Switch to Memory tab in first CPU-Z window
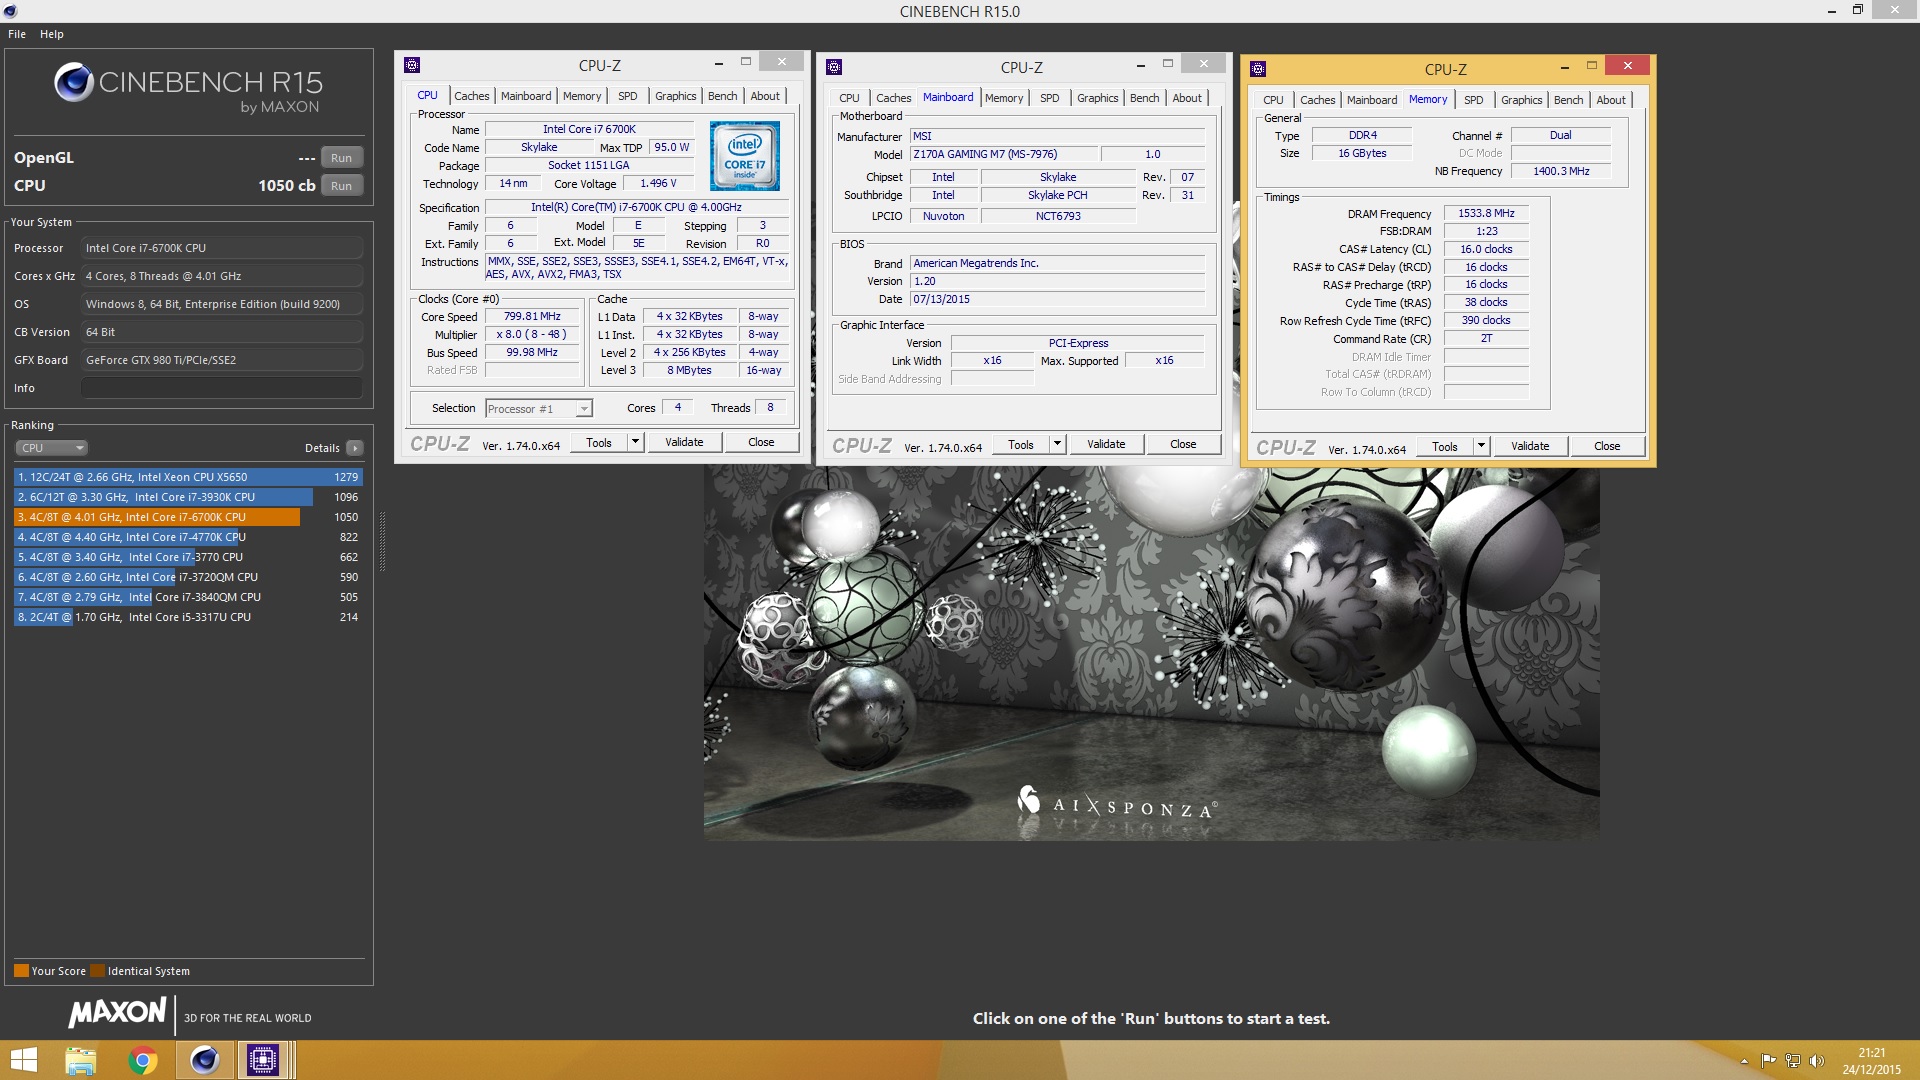Screen dimensions: 1920x1080 [x=582, y=96]
